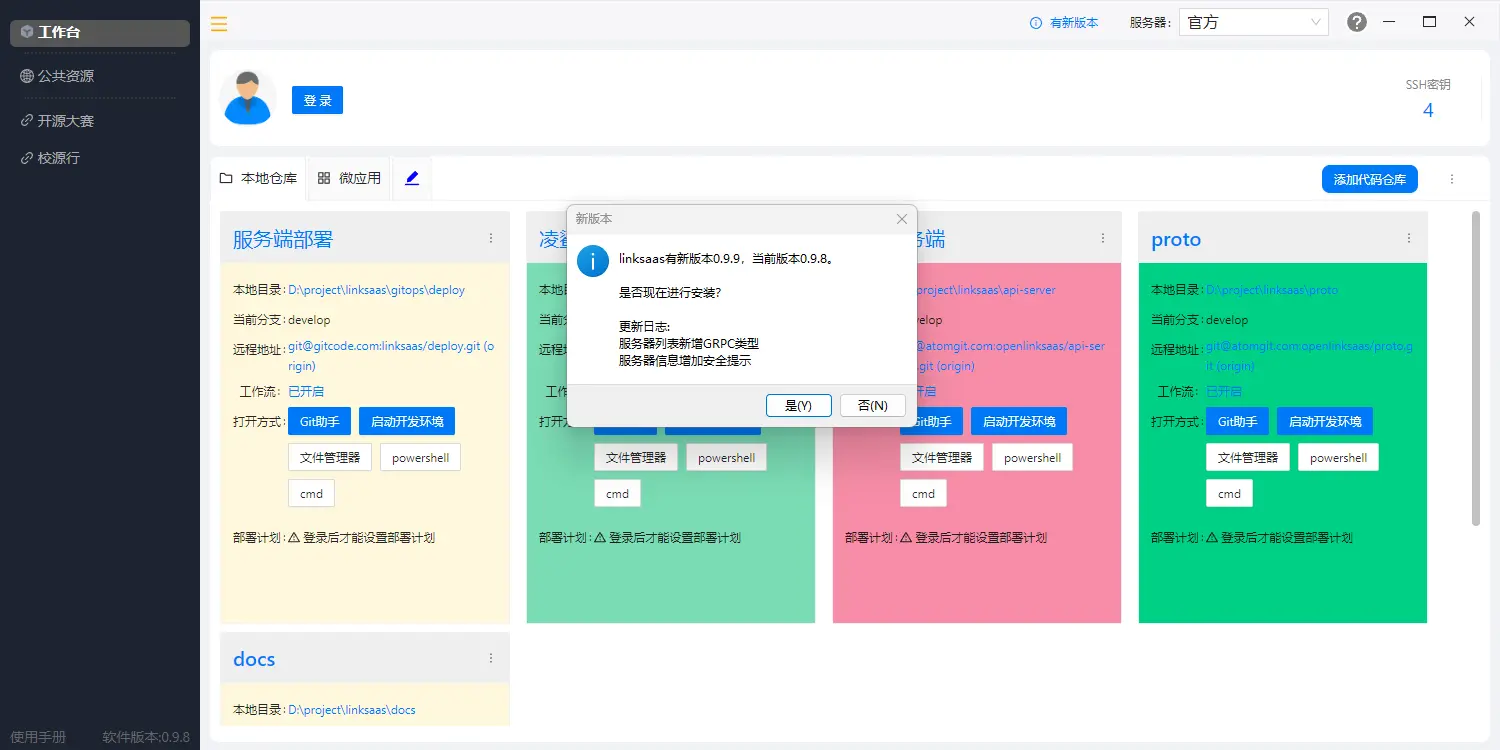Open 文件管理器 in 服务端部署 card
Viewport: 1500px width, 750px height.
pos(330,457)
